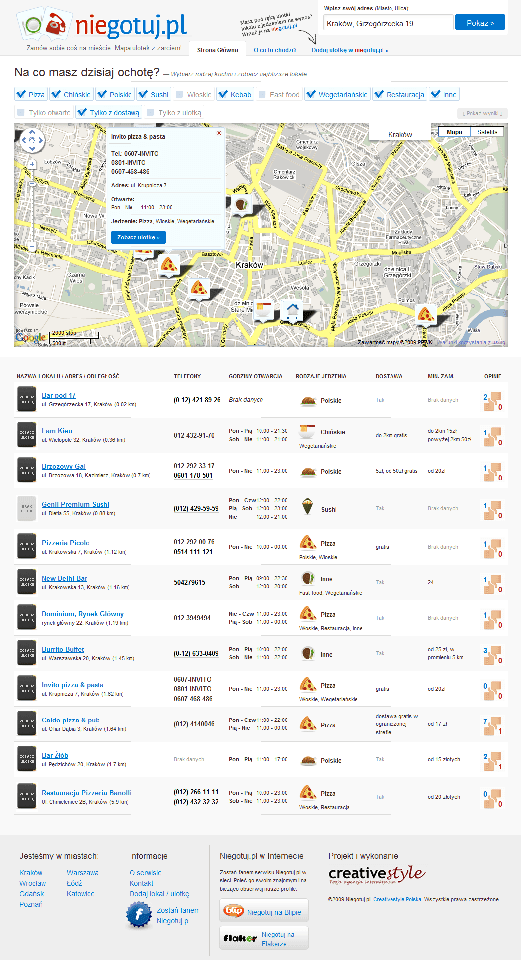521x960 pixels.
Task: Uncheck the Pizza cuisine filter
Action: (x=31, y=94)
